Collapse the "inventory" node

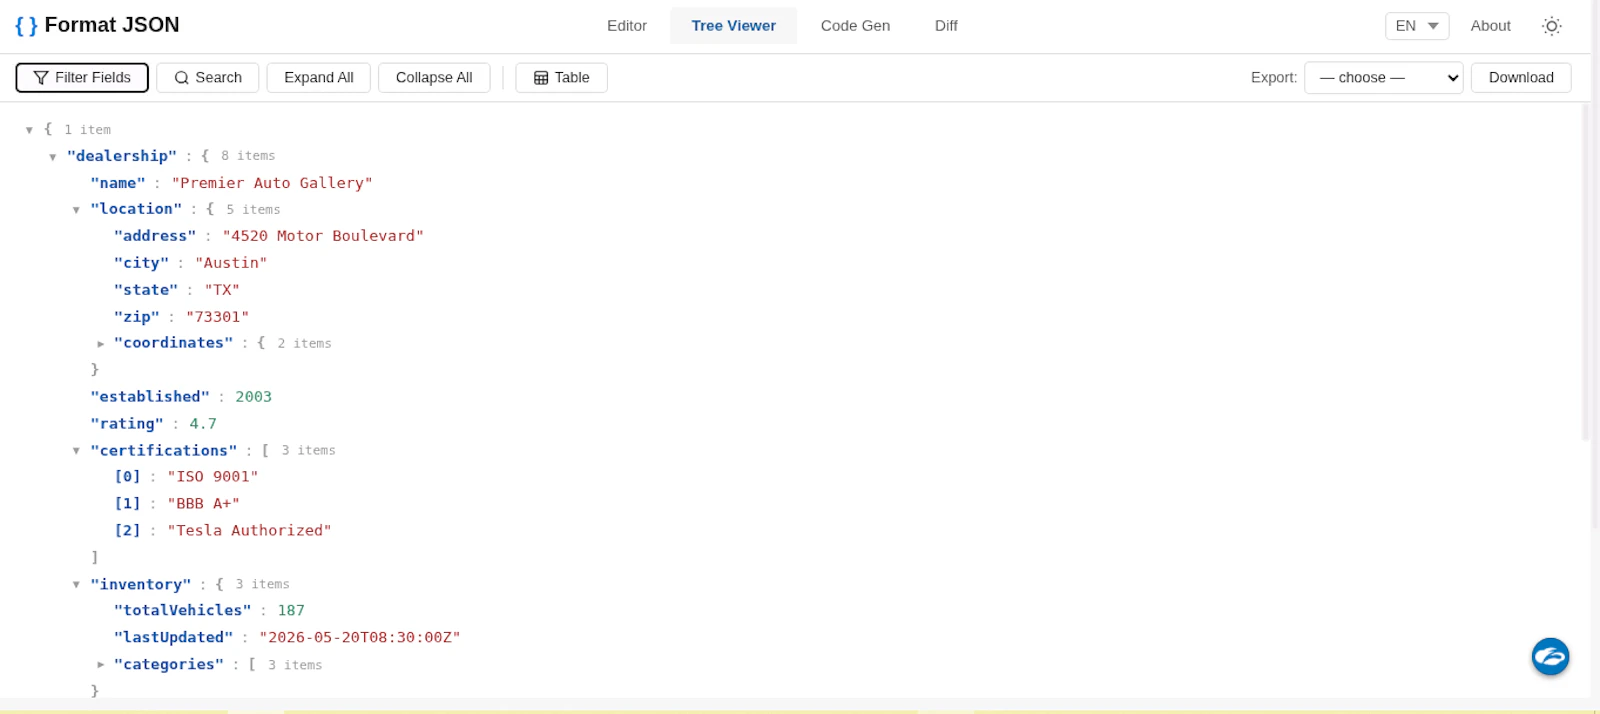click(76, 585)
